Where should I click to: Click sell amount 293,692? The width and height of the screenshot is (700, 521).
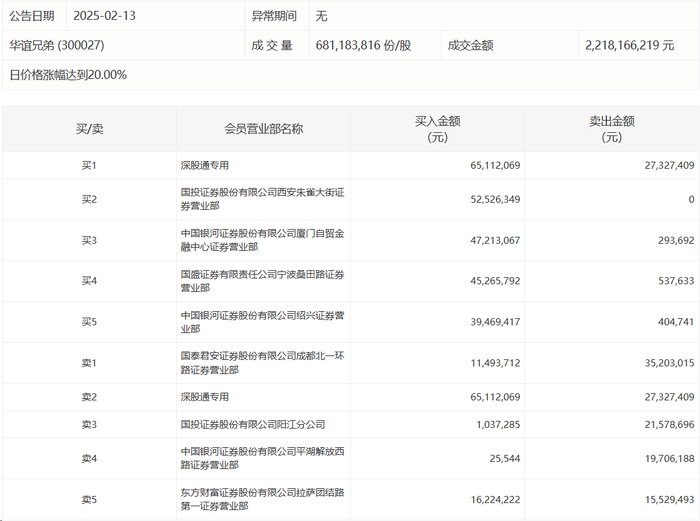pos(676,240)
